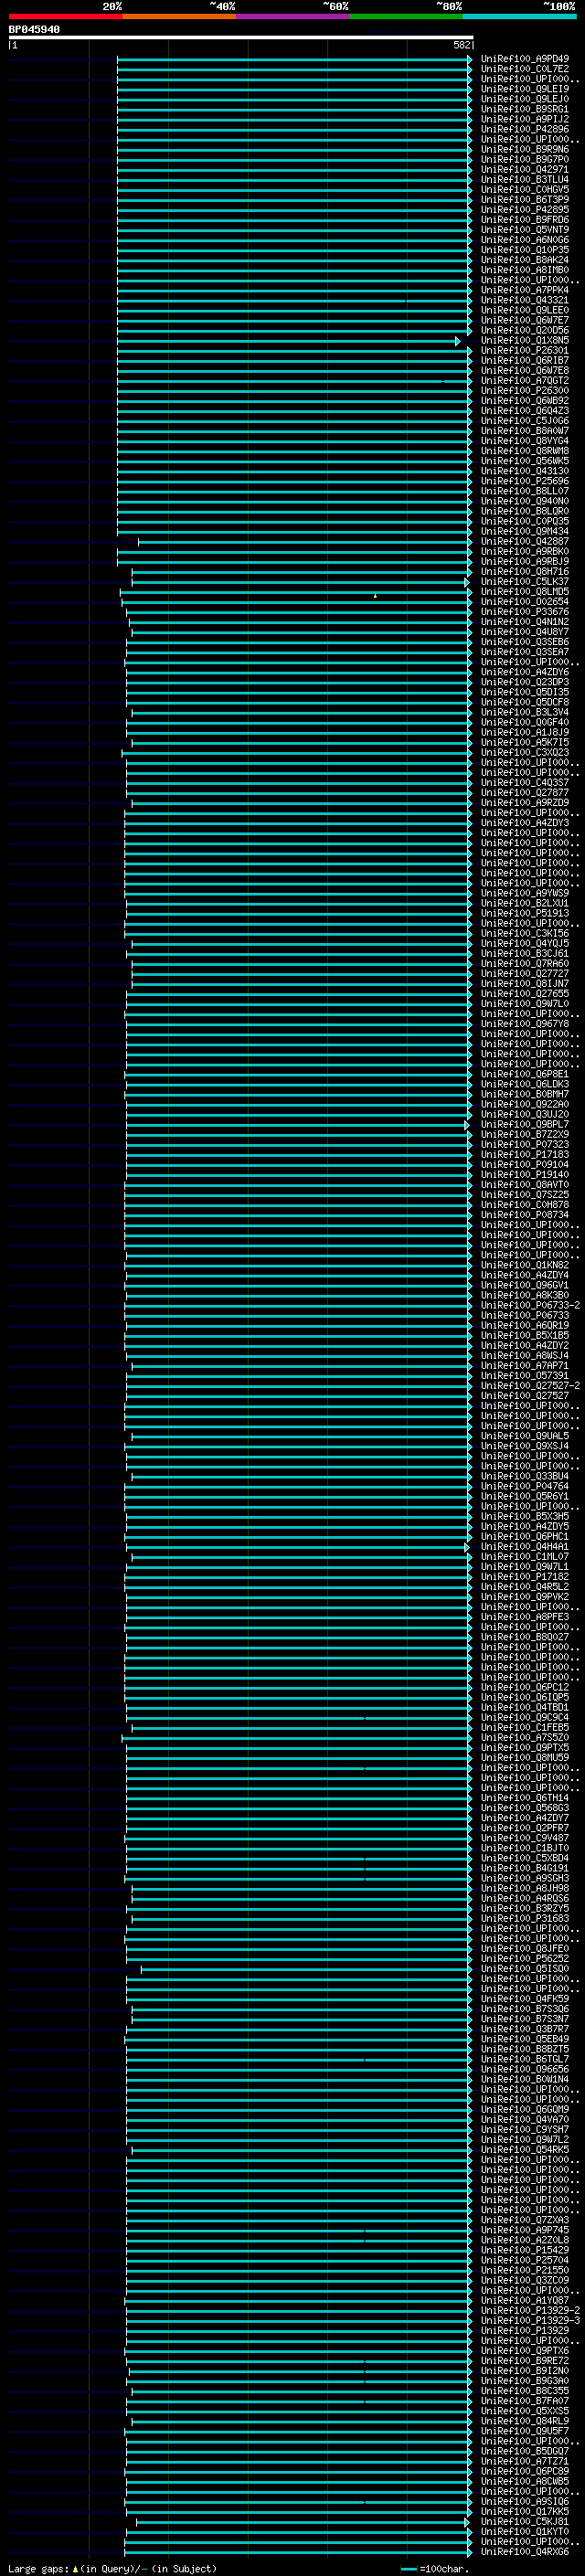Select the UniRef100_O02654 entry
The image size is (585, 2576).
coord(524,602)
